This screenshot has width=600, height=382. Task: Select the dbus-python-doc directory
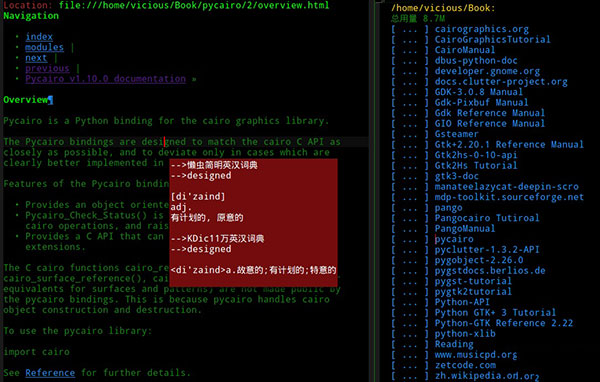476,60
